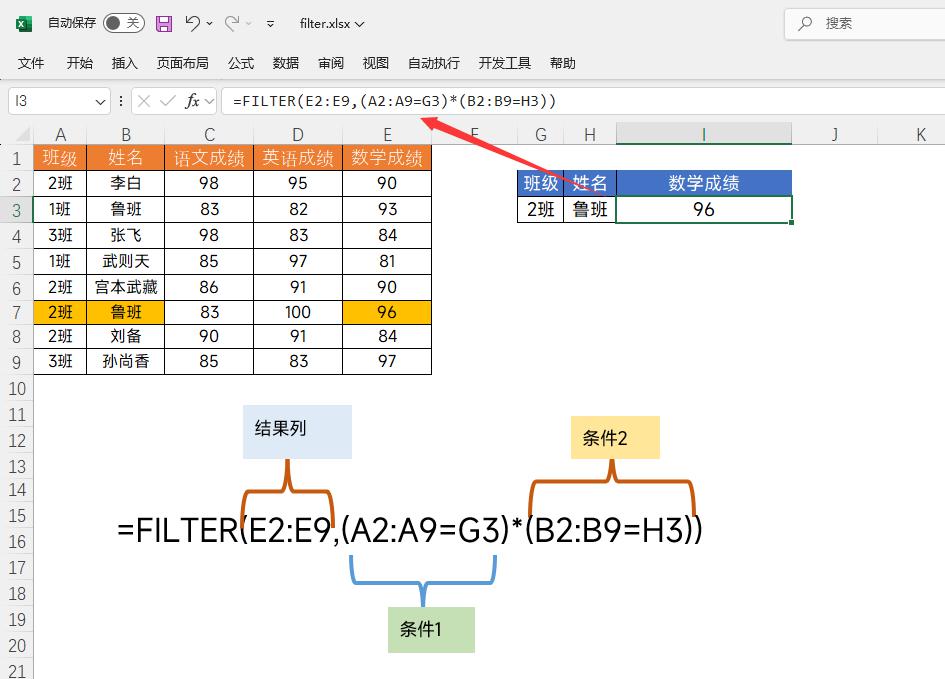Click cell with name 宫本武藏
The image size is (945, 679).
point(125,287)
